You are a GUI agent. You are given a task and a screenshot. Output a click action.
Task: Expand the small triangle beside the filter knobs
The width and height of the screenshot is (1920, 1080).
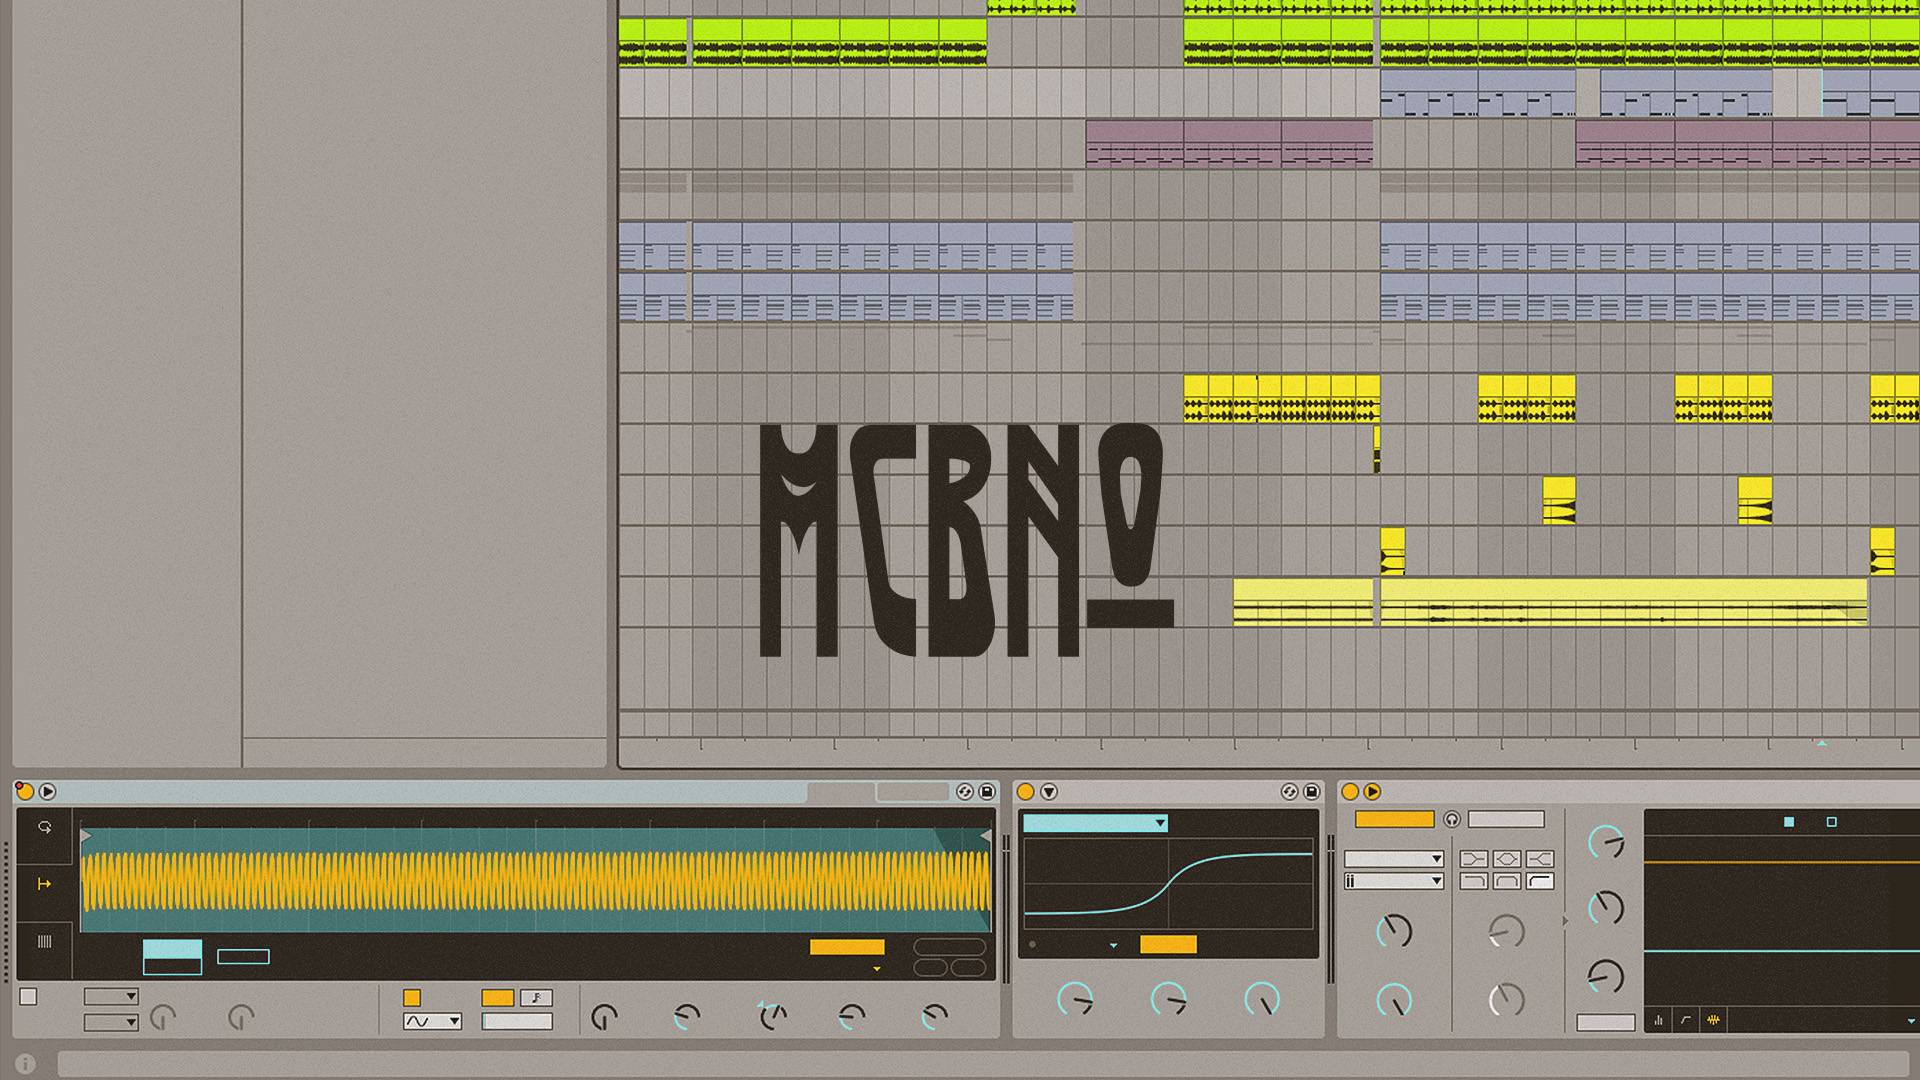pos(1565,921)
